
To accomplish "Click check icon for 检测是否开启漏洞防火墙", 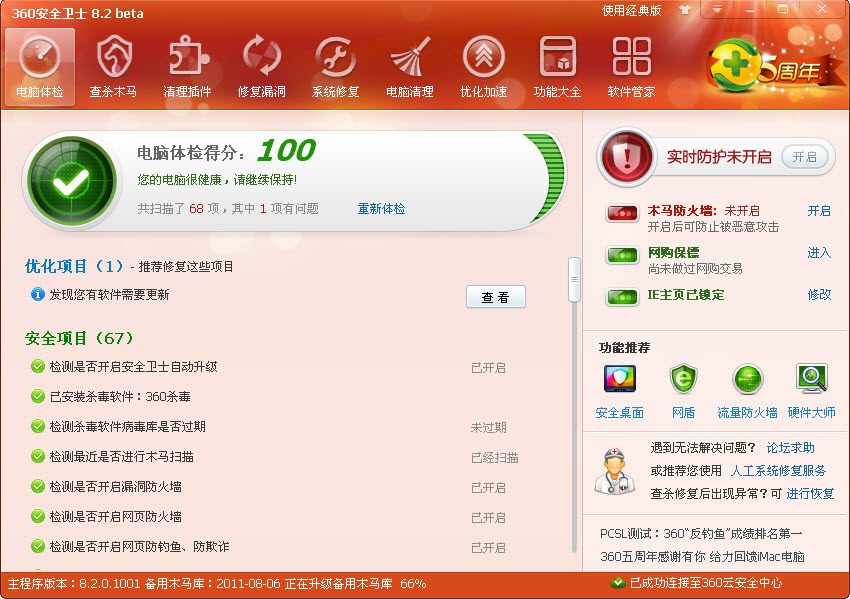I will pos(37,486).
